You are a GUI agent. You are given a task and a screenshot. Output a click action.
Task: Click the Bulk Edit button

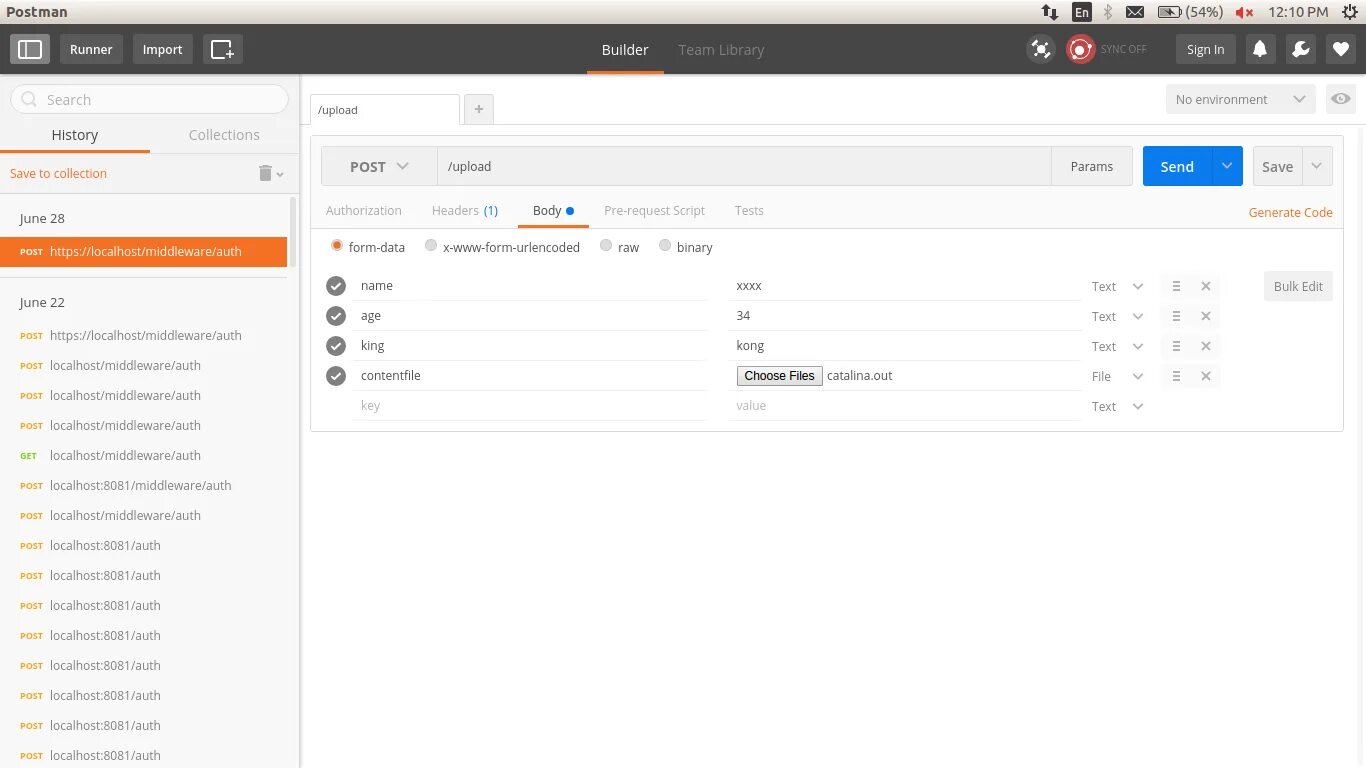1298,286
